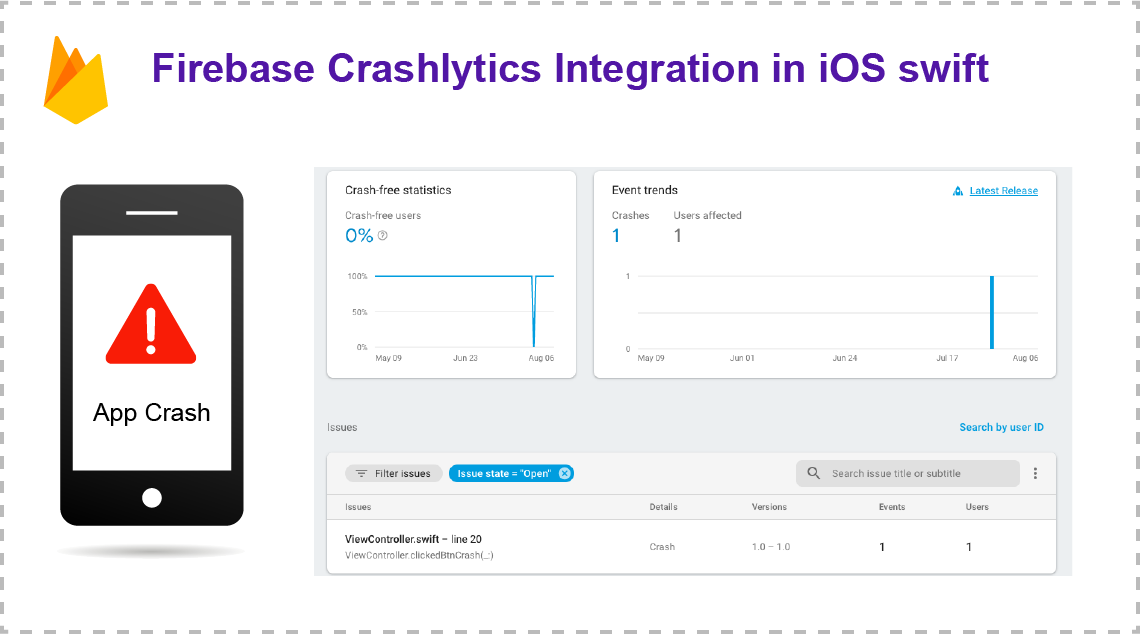The image size is (1141, 634).
Task: Click the crash dip in Crash-free statistics chart
Action: tap(533, 310)
